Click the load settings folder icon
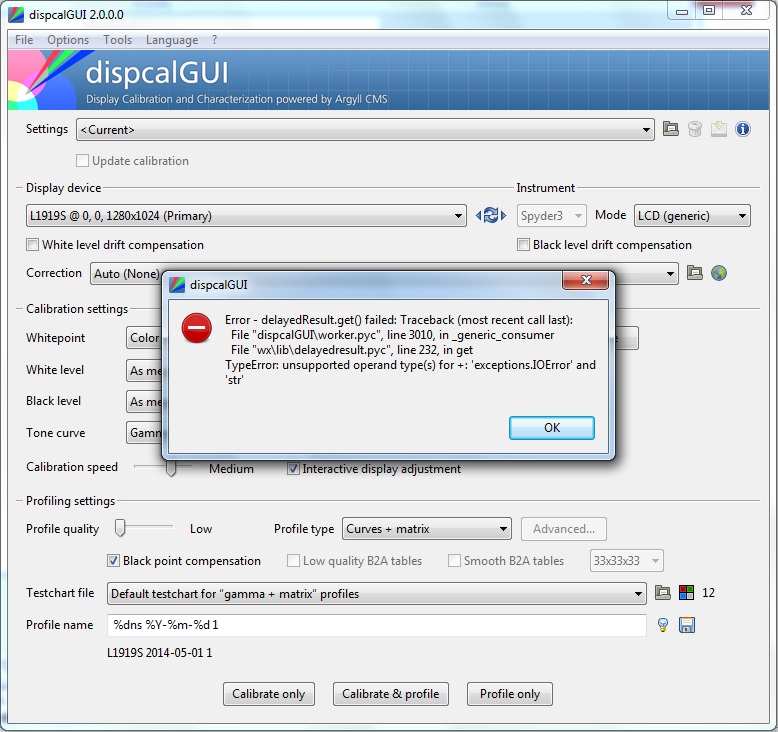 670,130
